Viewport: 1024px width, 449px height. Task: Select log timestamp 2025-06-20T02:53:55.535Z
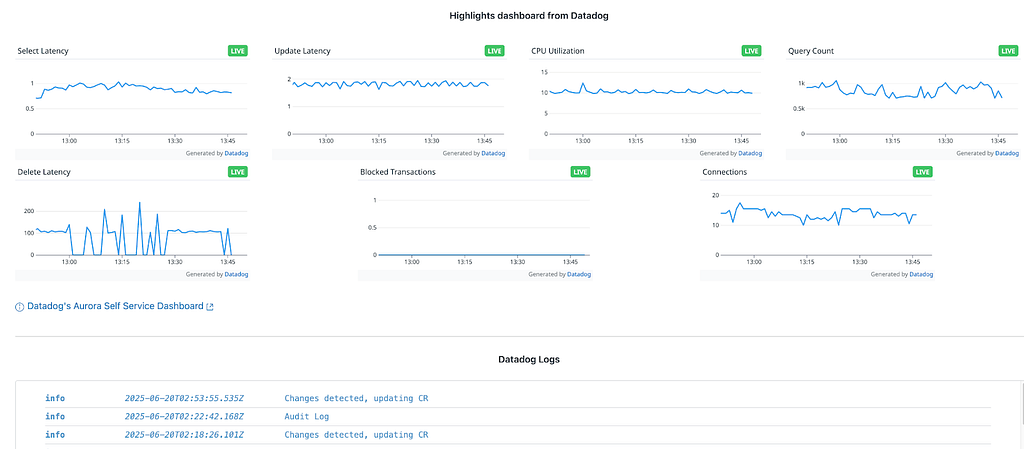[184, 398]
